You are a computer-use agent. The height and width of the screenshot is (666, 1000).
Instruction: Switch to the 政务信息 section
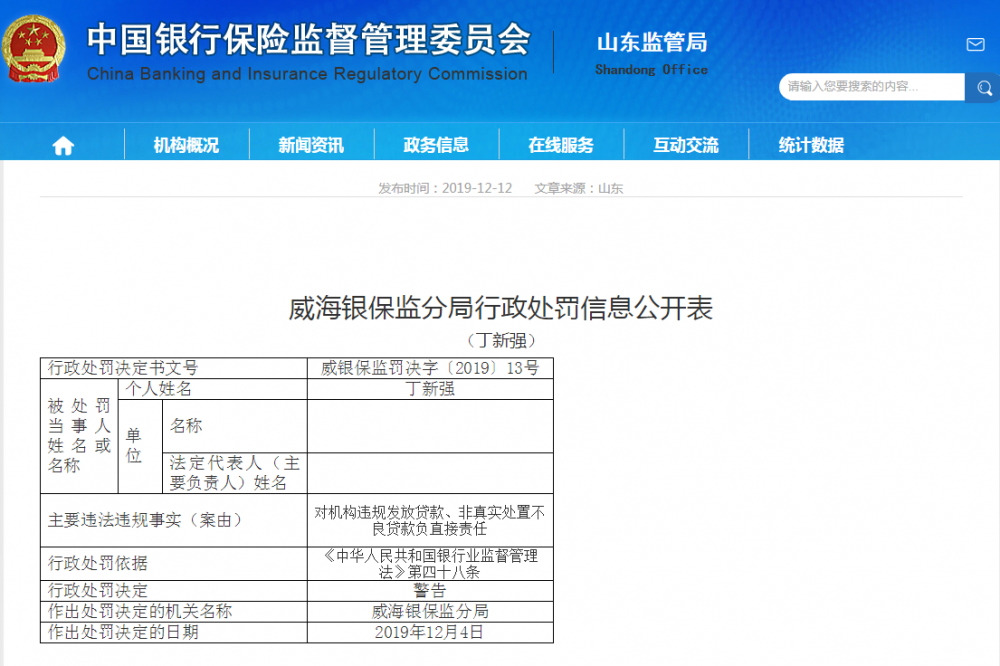point(436,144)
